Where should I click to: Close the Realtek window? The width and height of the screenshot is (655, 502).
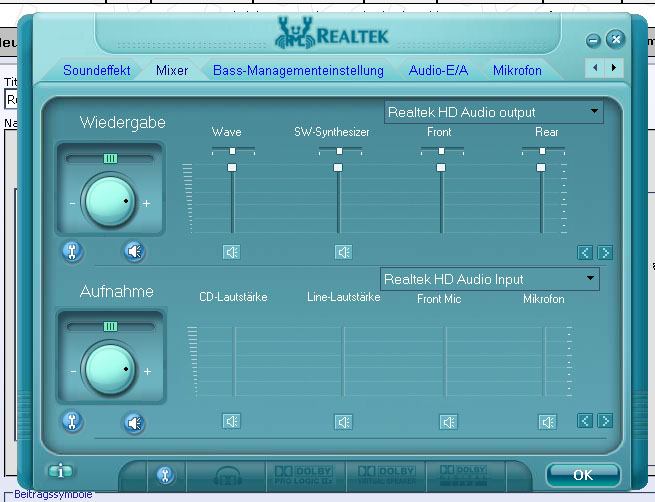point(615,39)
